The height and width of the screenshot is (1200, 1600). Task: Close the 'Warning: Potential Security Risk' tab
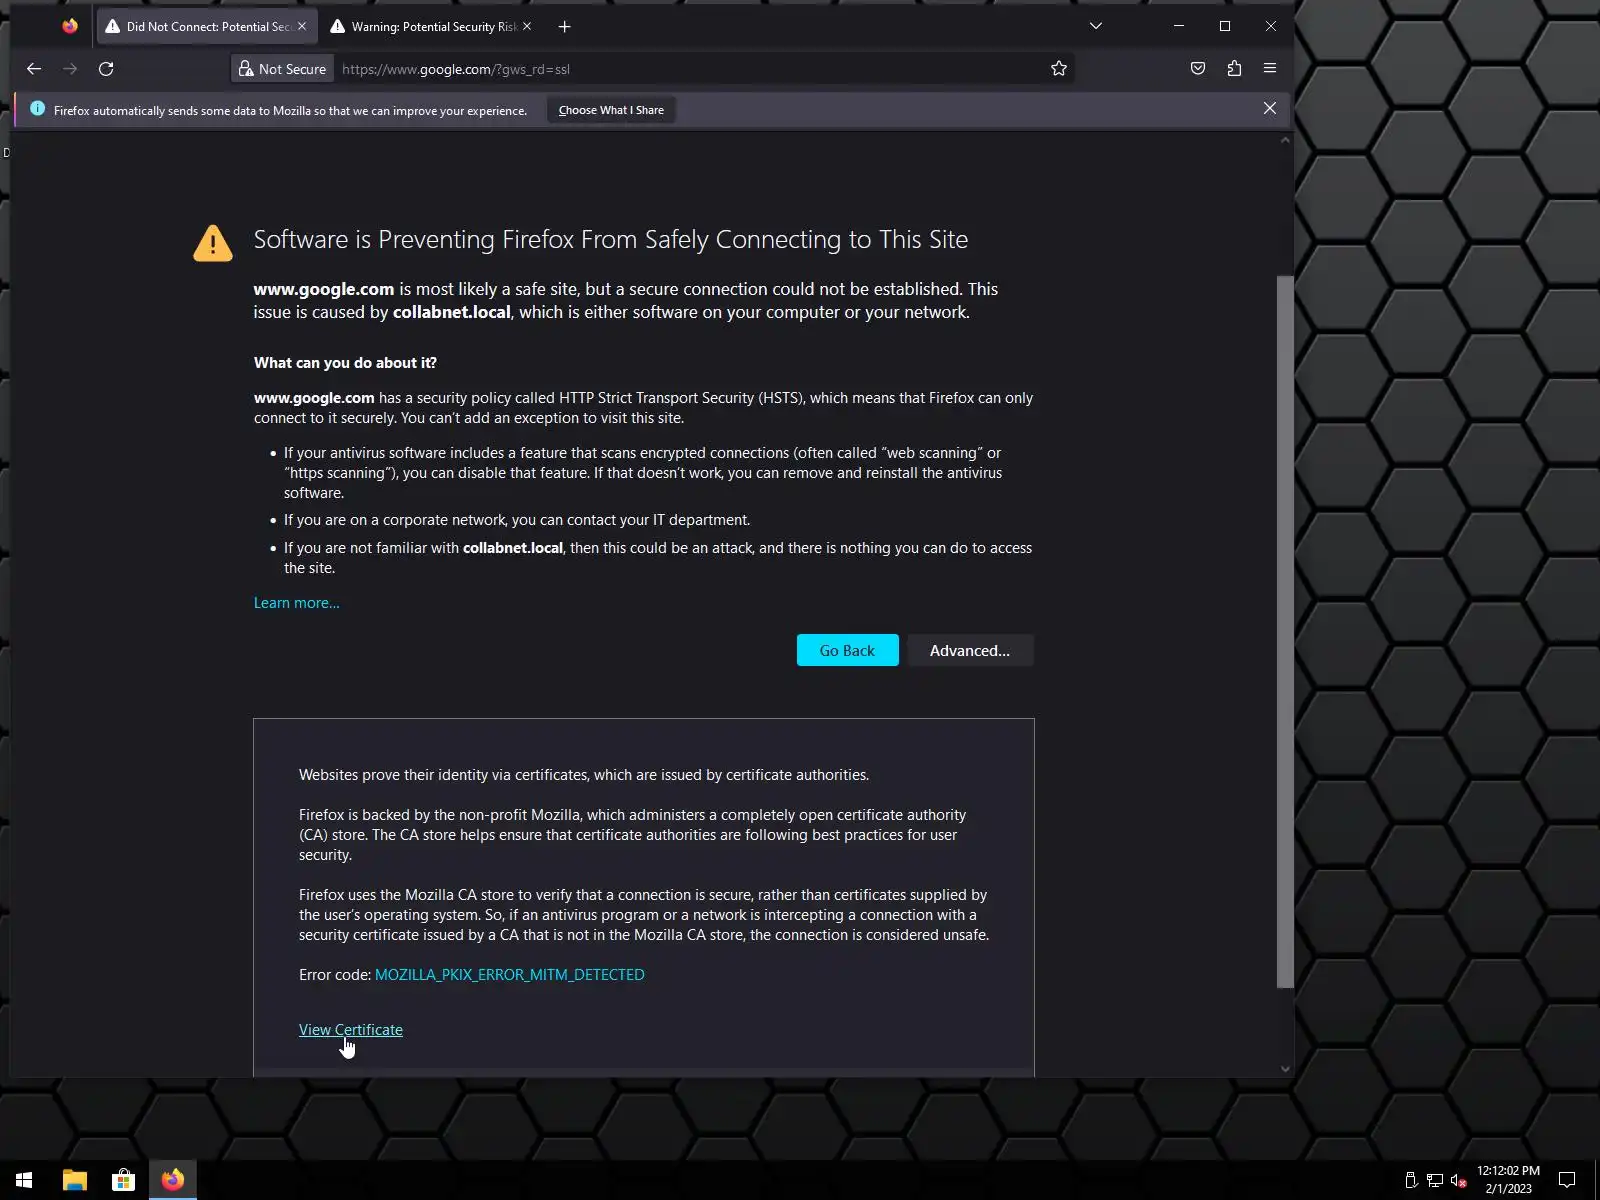pos(527,27)
